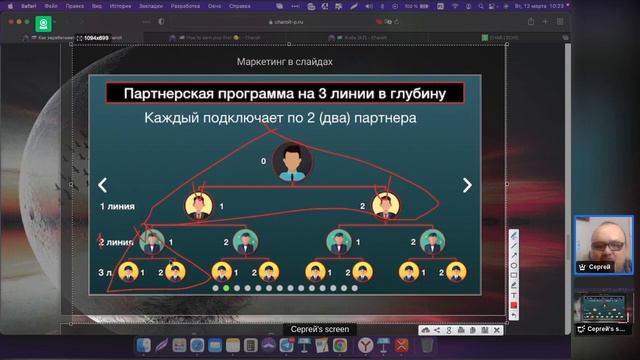Screen dimensions: 640x360
Task: Open a new Safari tab with plus
Action: pyautogui.click(x=545, y=22)
